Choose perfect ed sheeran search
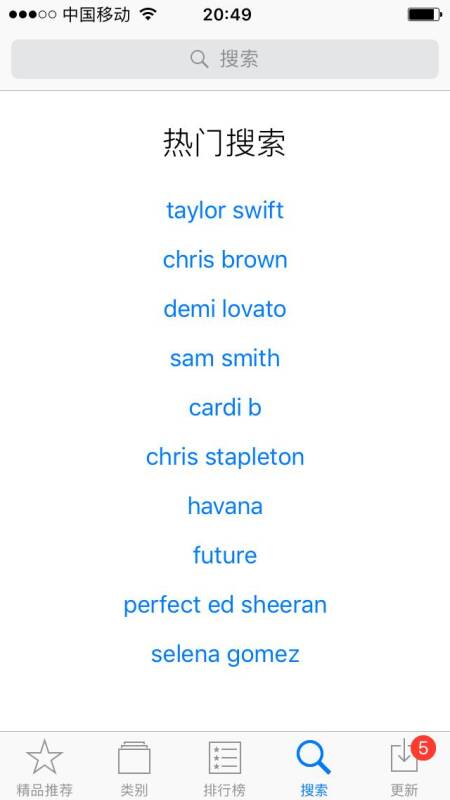Screen dimensions: 450x800 224,605
